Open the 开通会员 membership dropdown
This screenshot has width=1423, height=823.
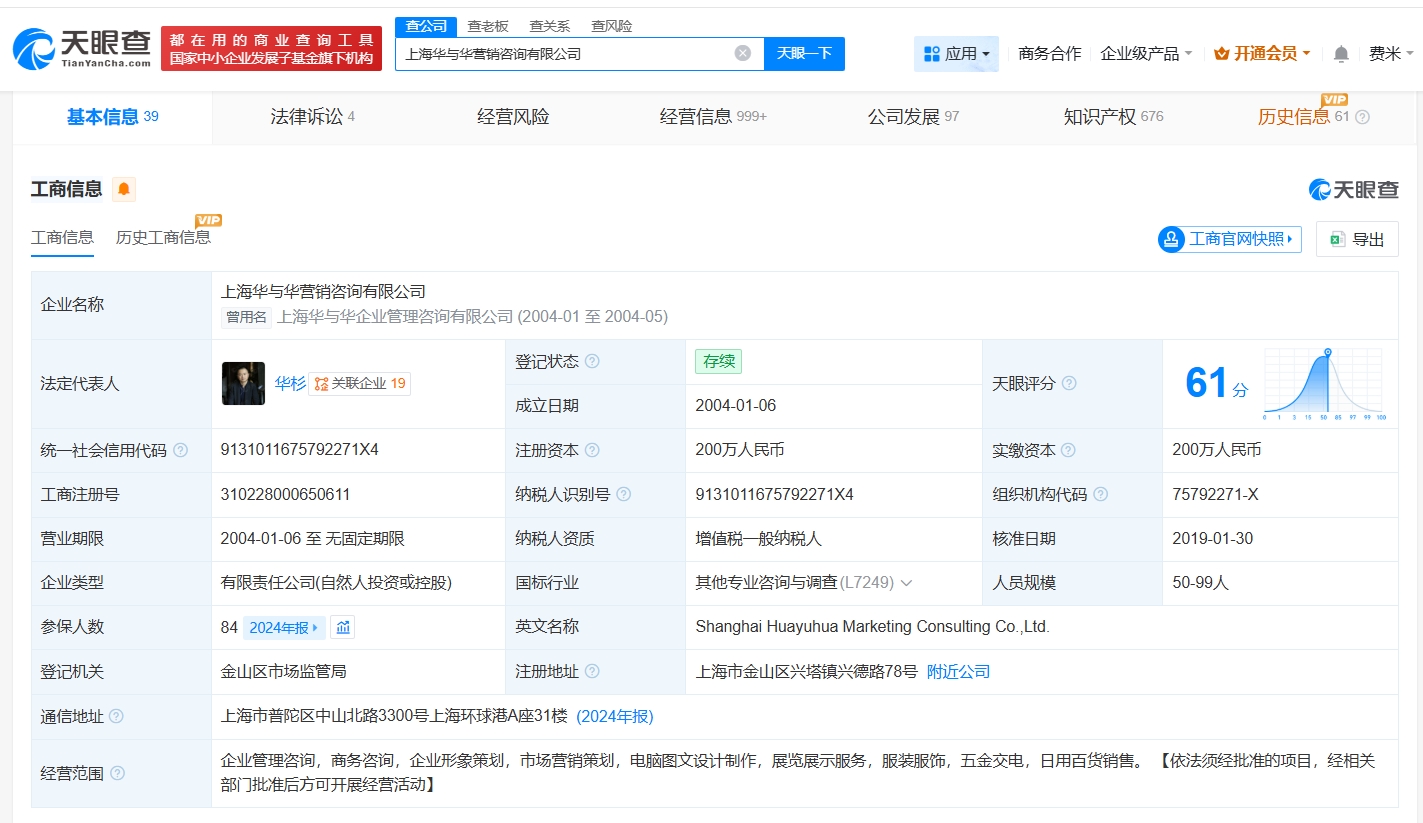(x=1262, y=54)
